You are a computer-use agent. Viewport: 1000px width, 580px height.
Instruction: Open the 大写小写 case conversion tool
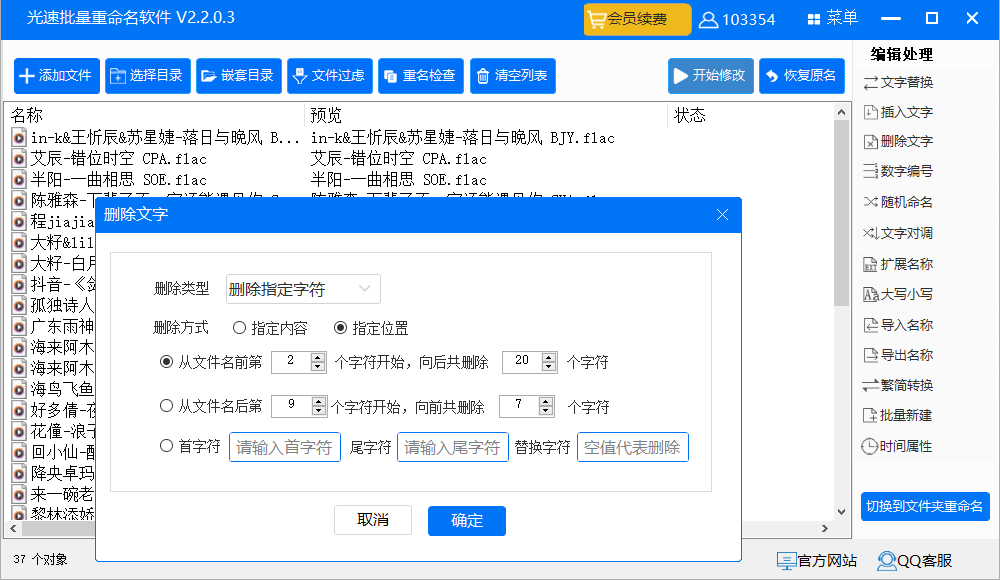coord(898,294)
